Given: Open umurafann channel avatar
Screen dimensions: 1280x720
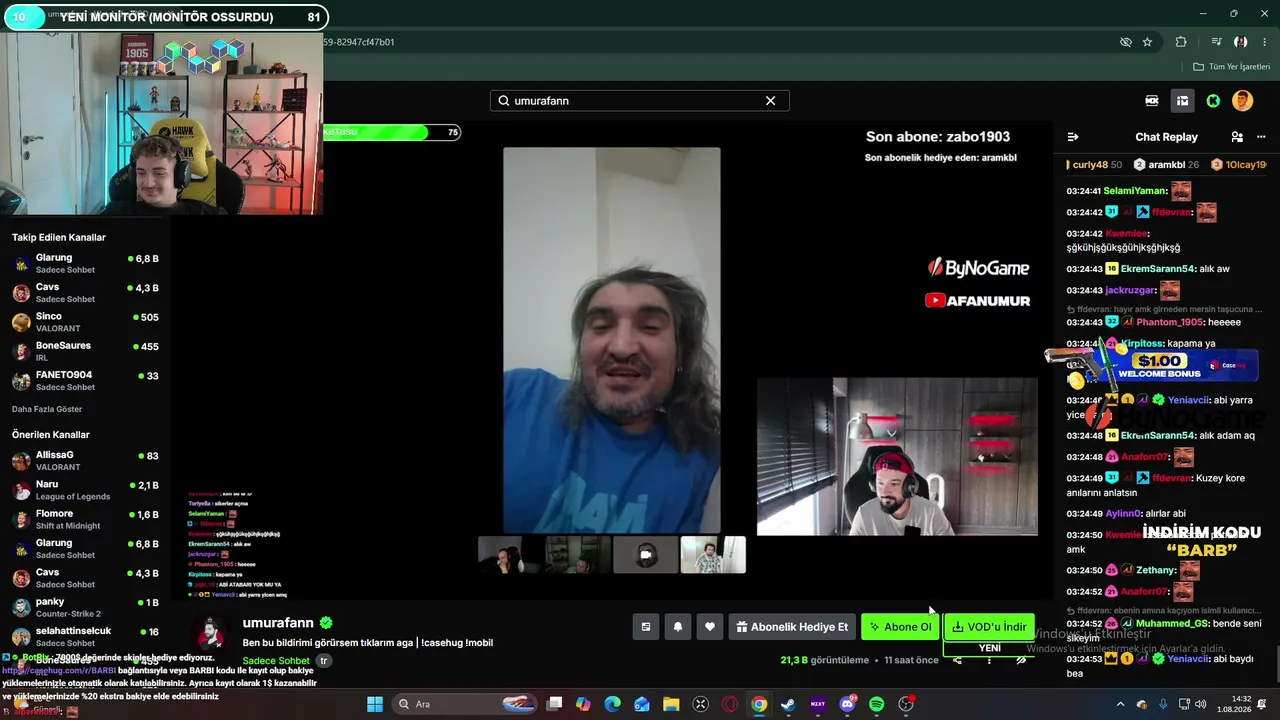Looking at the screenshot, I should click(210, 635).
